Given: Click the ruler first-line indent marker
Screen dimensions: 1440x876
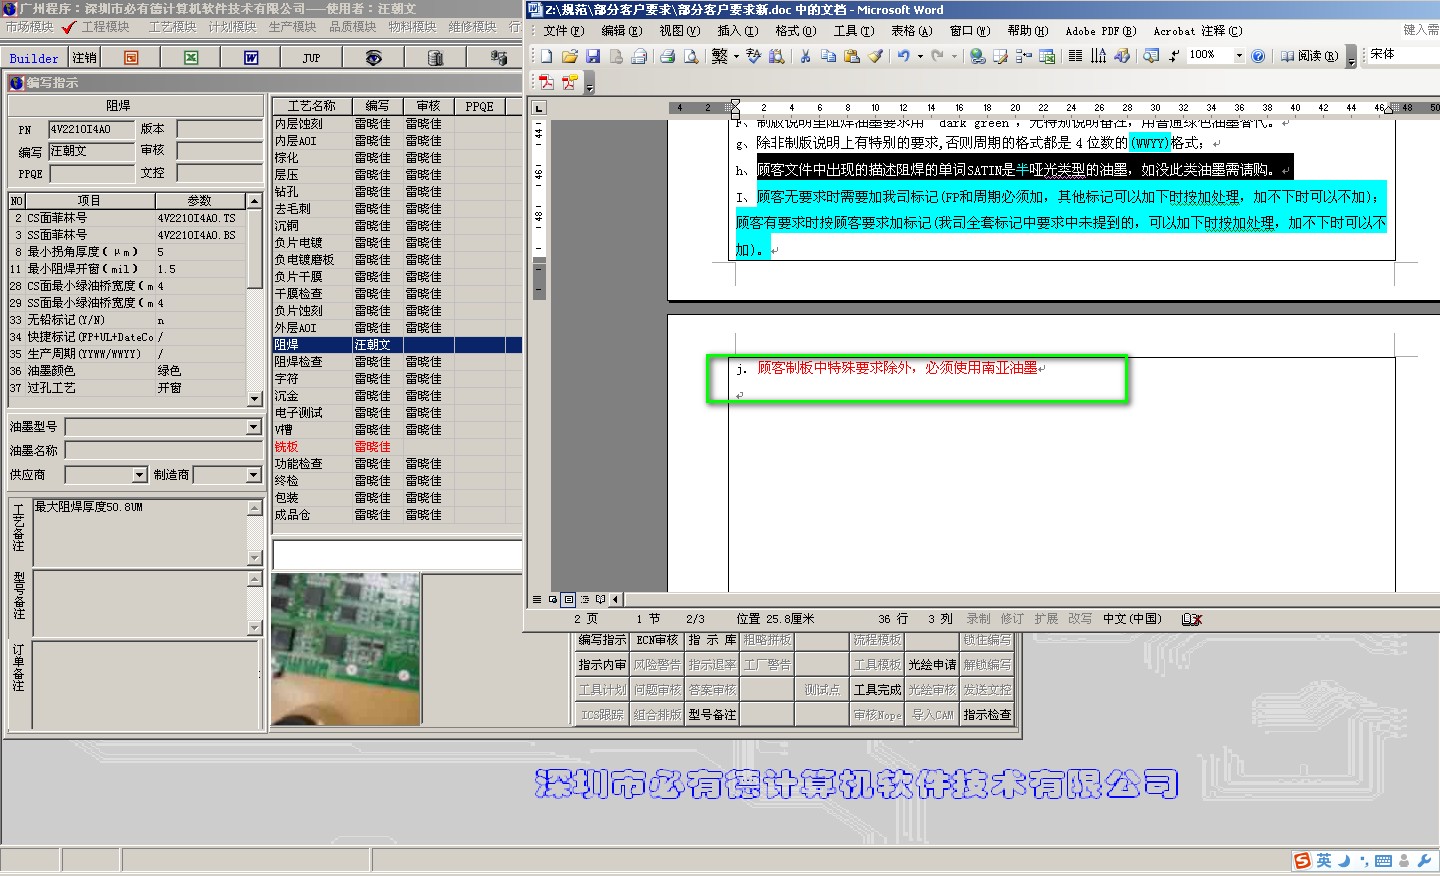Looking at the screenshot, I should tap(735, 103).
